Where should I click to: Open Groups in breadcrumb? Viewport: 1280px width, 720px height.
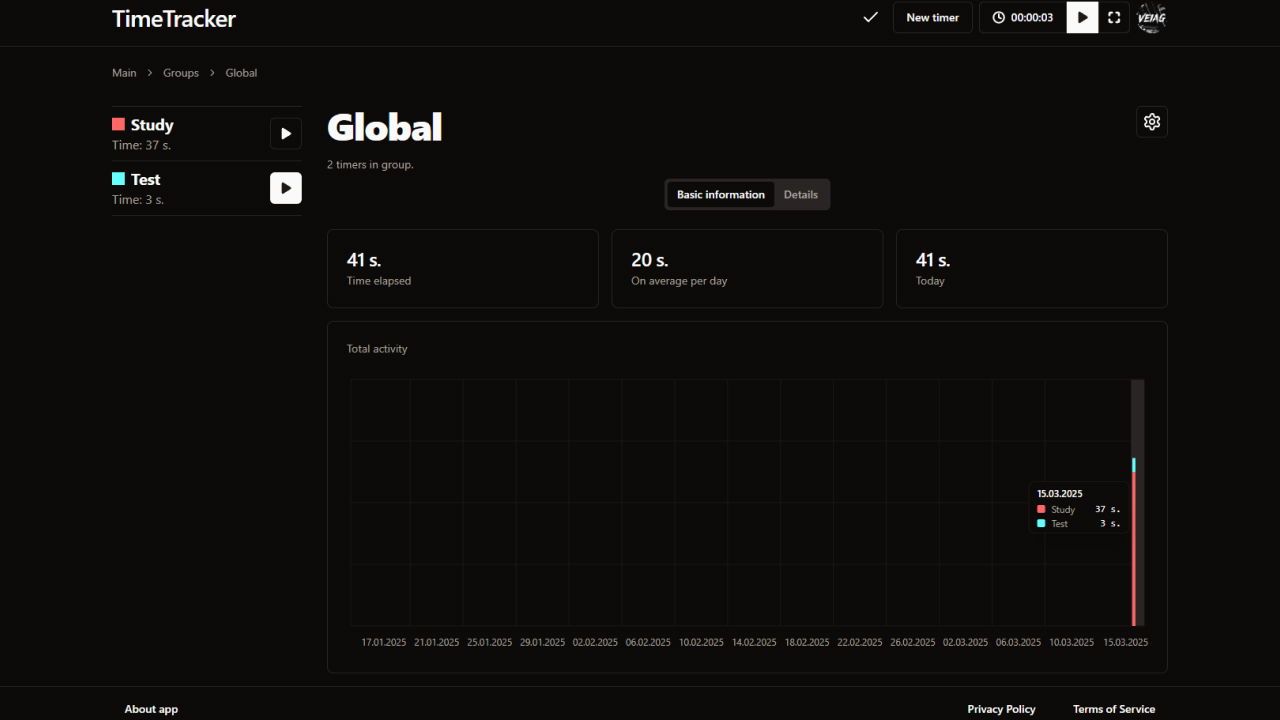(181, 73)
